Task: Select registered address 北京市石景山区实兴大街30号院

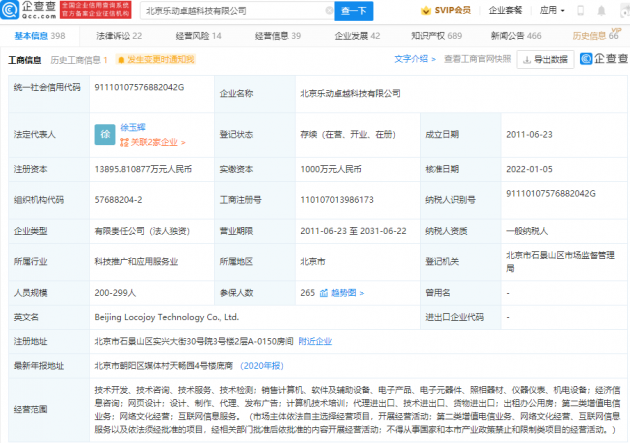Action: (x=194, y=341)
